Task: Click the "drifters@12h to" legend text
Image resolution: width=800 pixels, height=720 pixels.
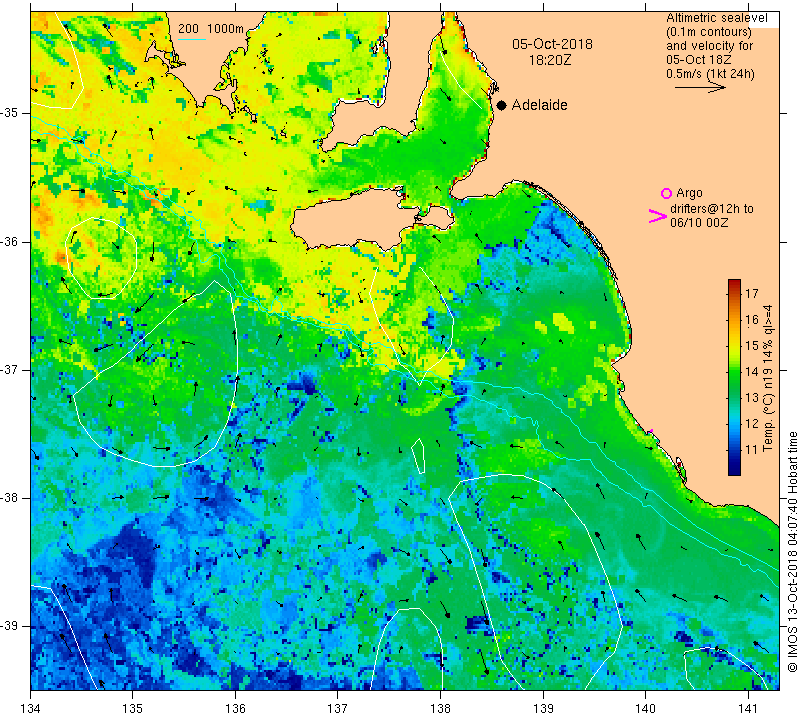Action: pos(711,209)
